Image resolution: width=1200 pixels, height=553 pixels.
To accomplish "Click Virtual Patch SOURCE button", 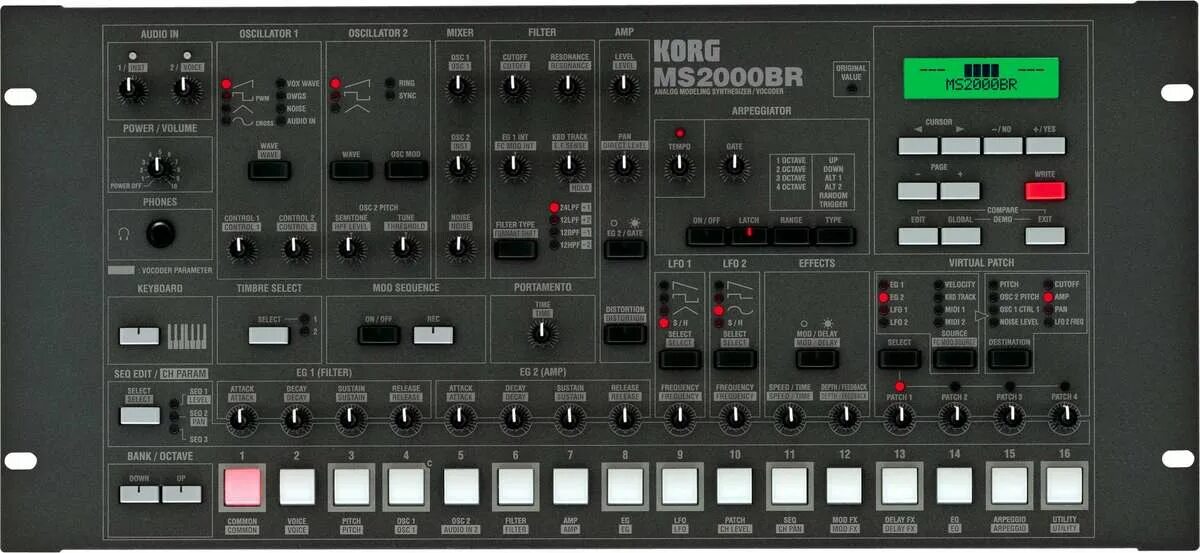I will [x=954, y=358].
